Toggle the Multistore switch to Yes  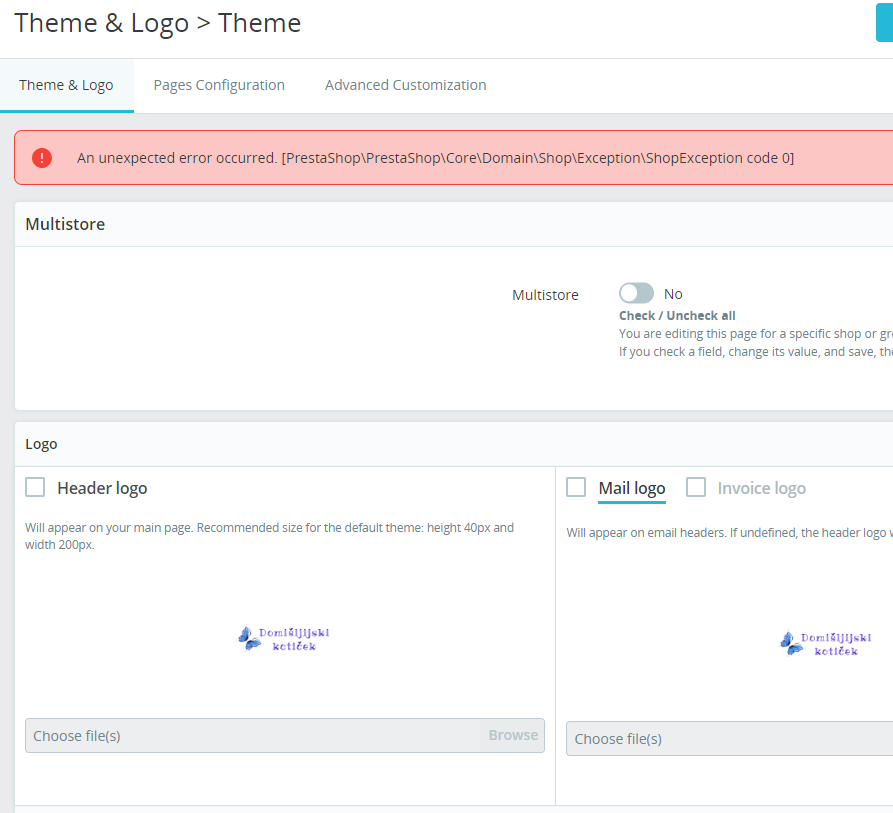(635, 292)
